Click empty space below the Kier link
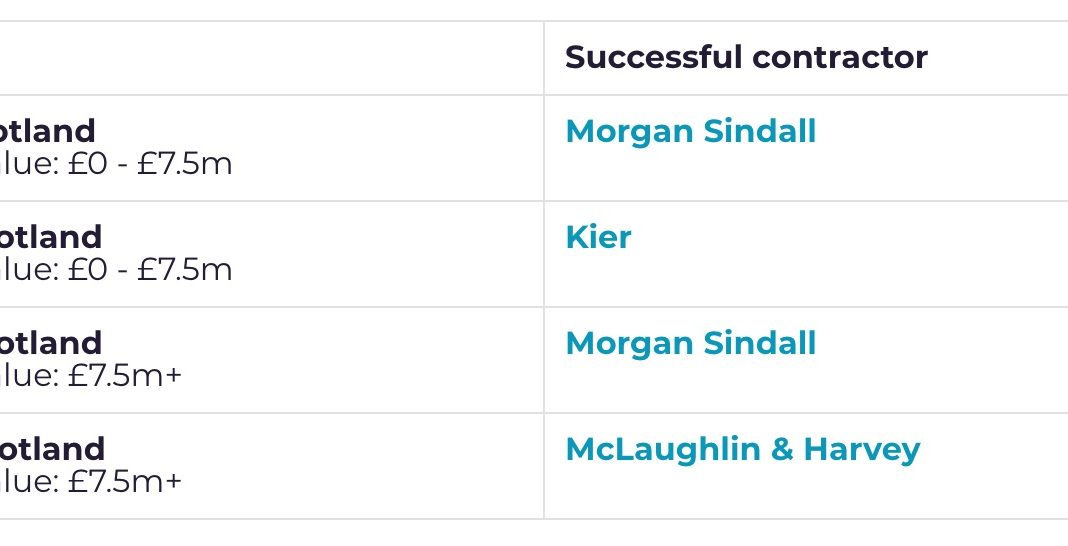 pos(600,282)
